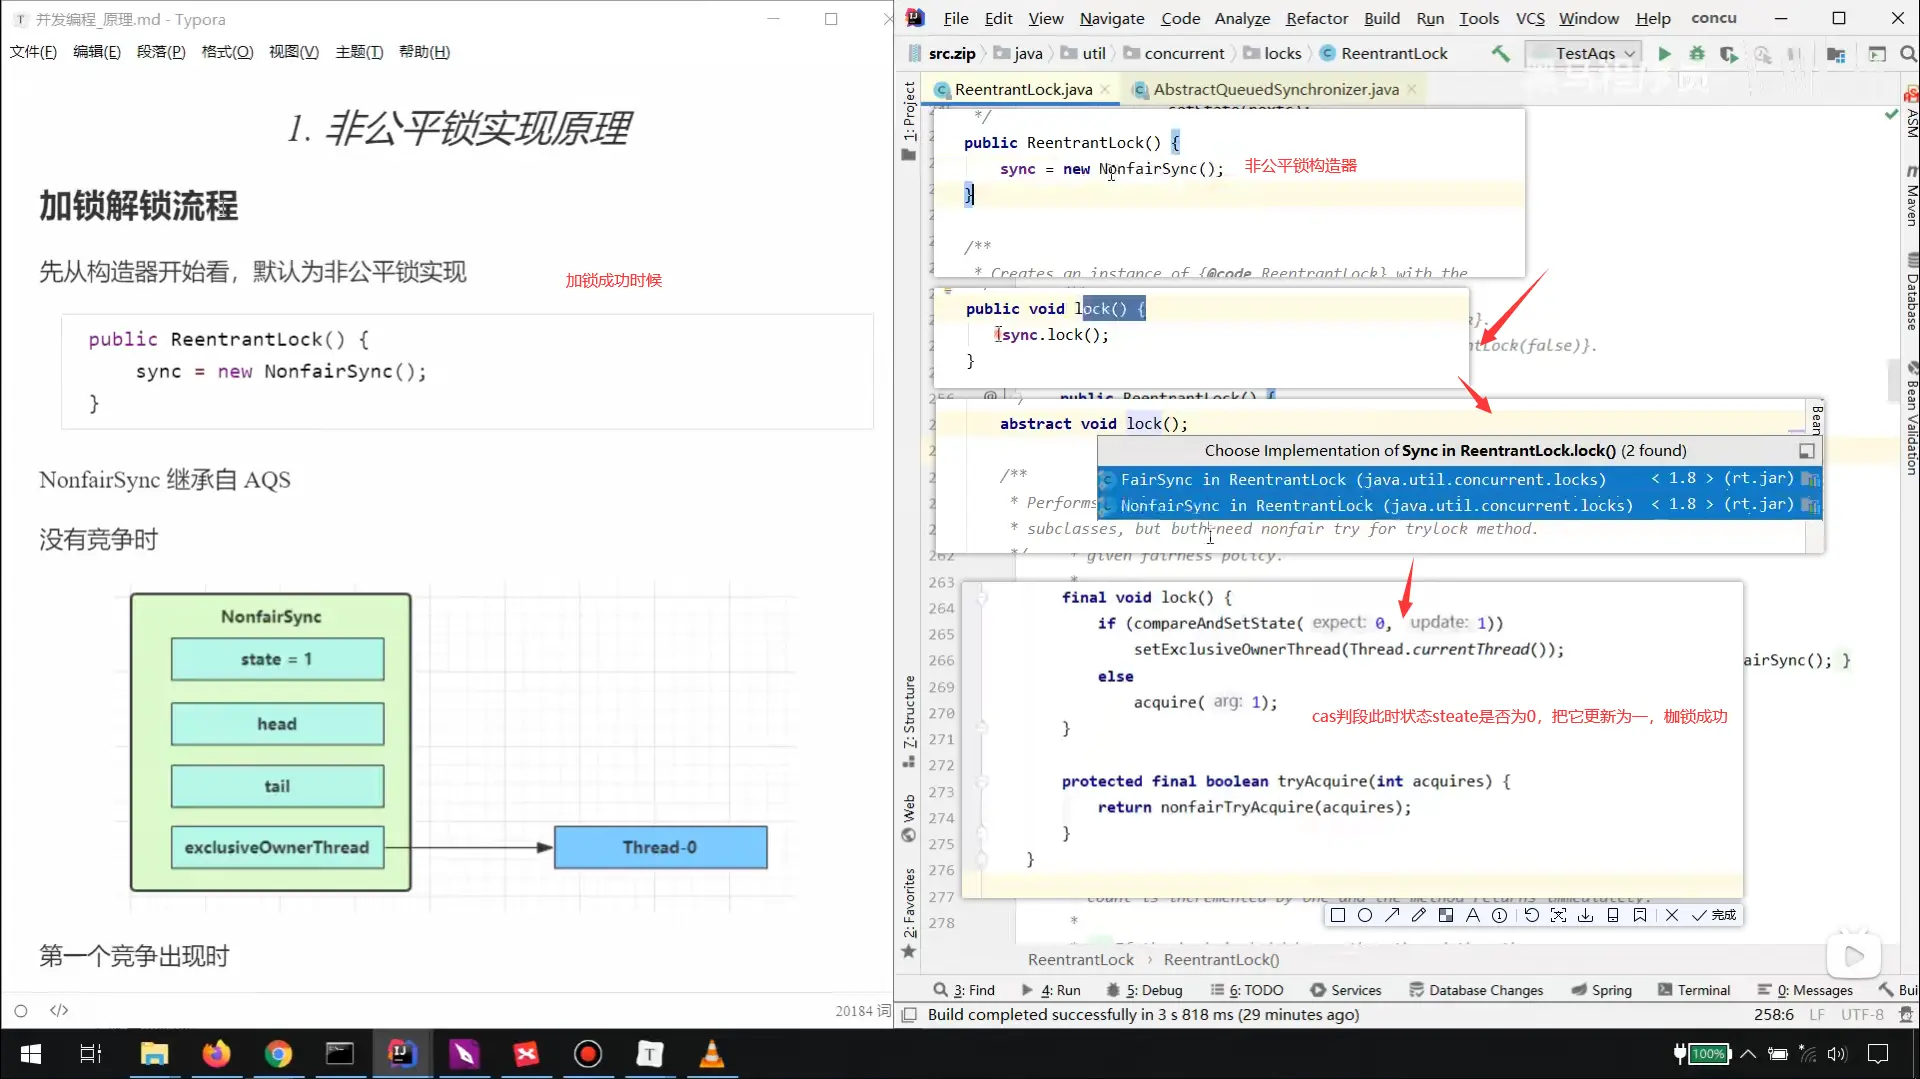Cancel screenshot with X icon

1672,915
